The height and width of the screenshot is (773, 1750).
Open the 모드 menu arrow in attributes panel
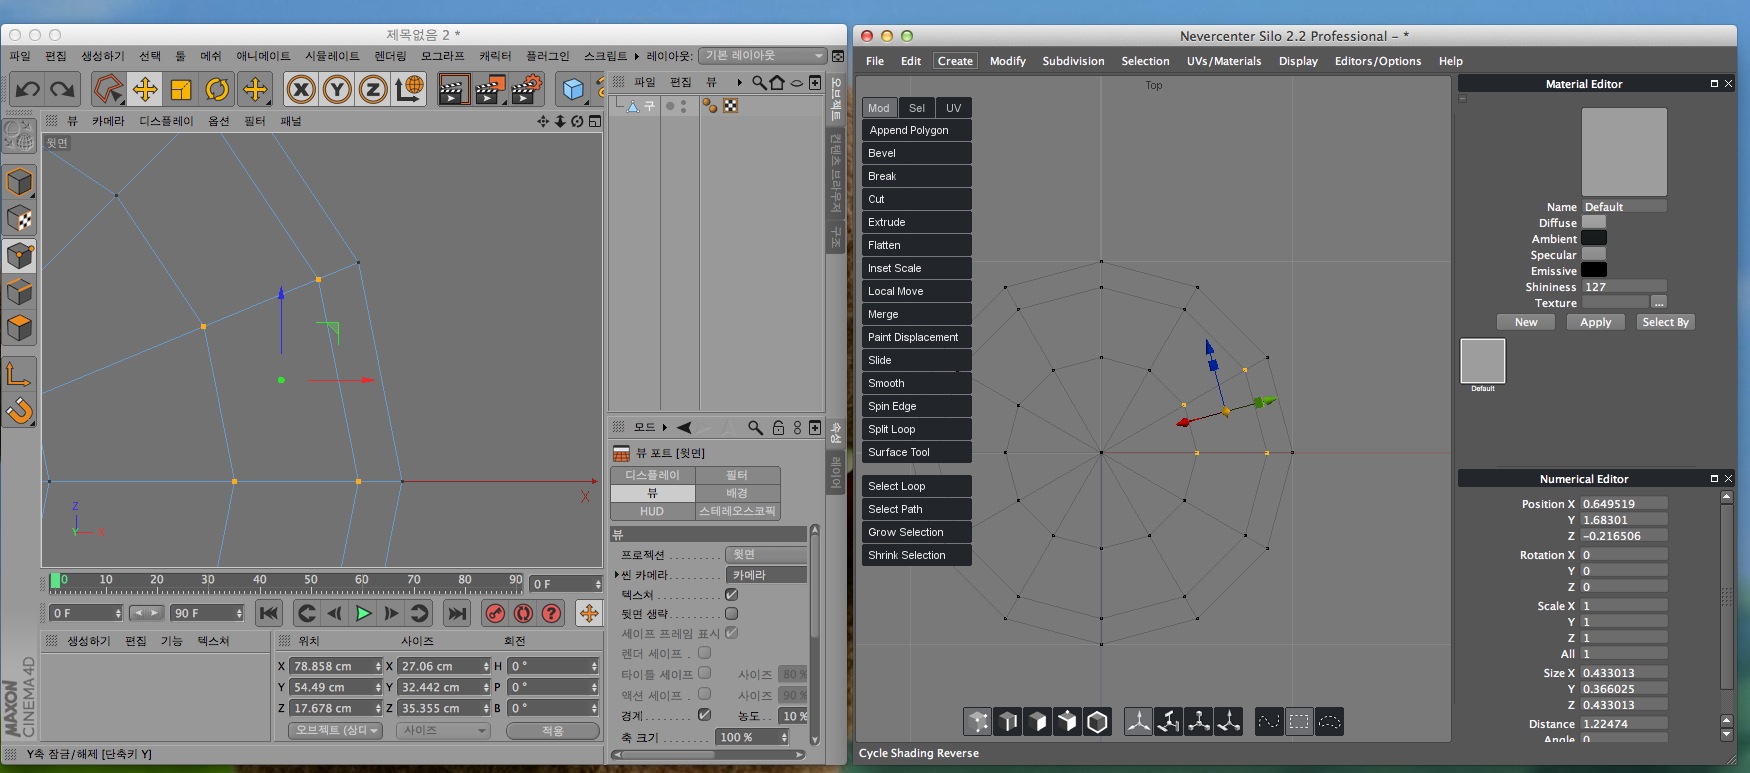tap(665, 427)
